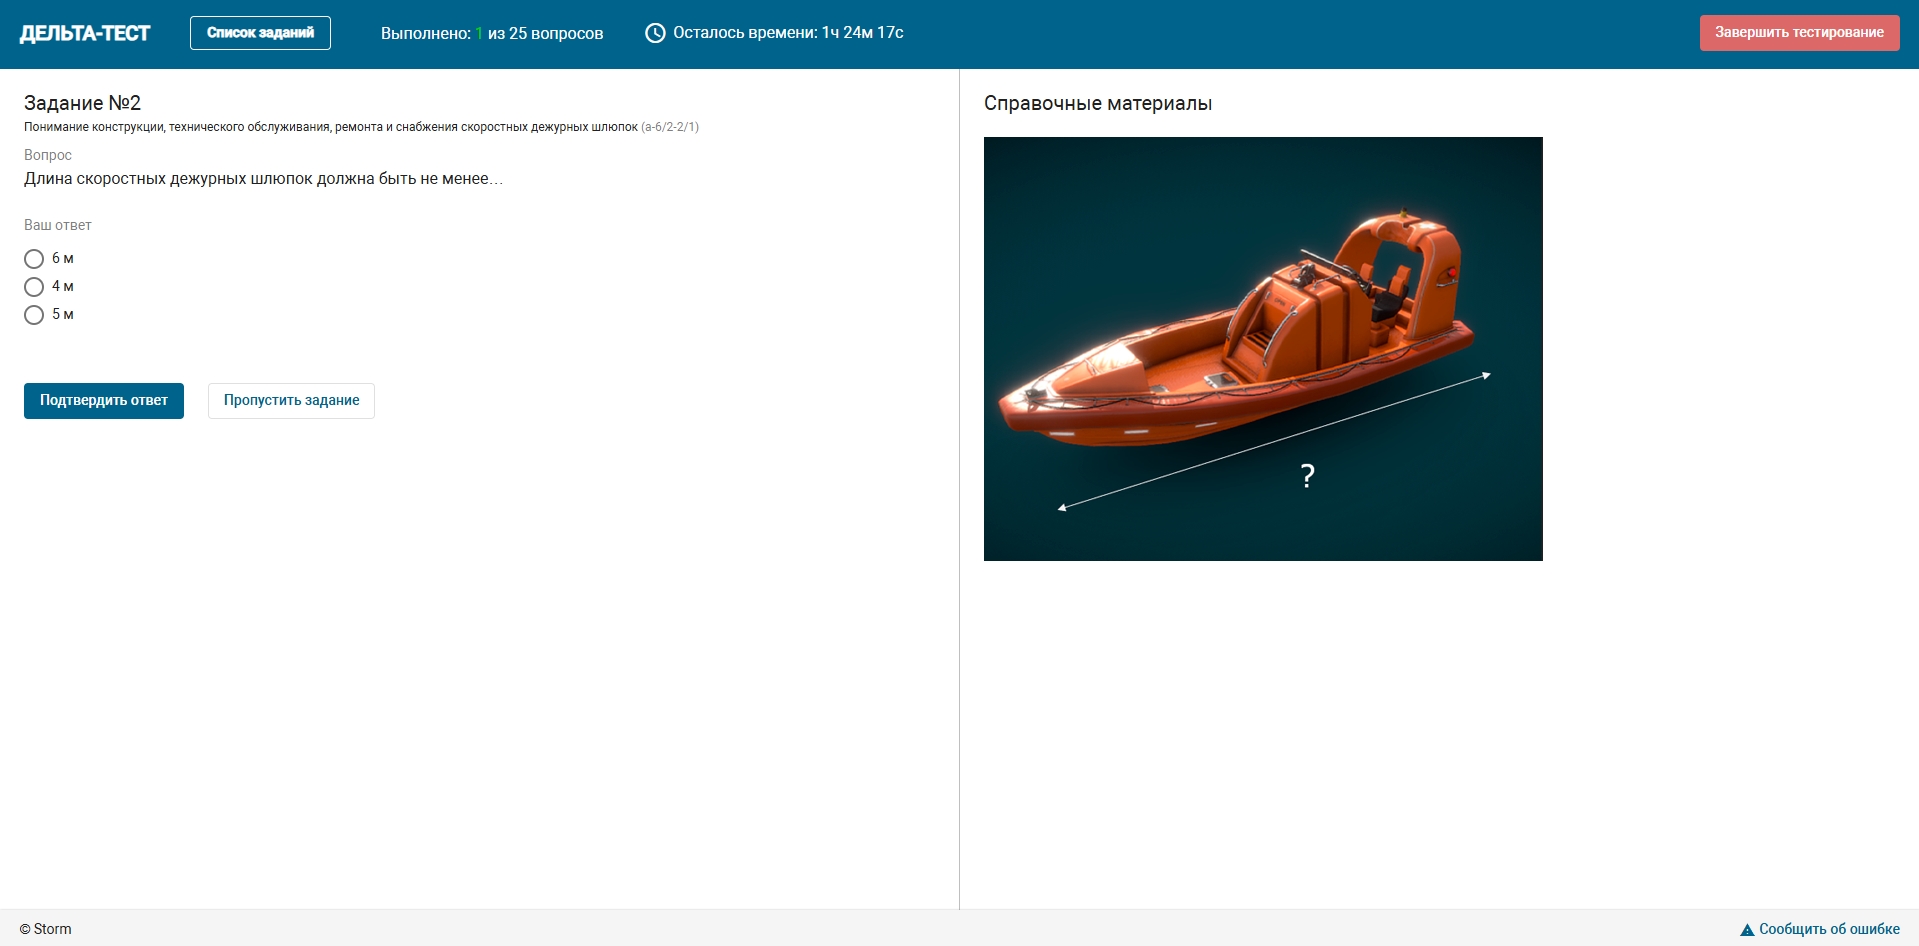Click the Задание №2 heading
This screenshot has width=1919, height=946.
click(82, 103)
